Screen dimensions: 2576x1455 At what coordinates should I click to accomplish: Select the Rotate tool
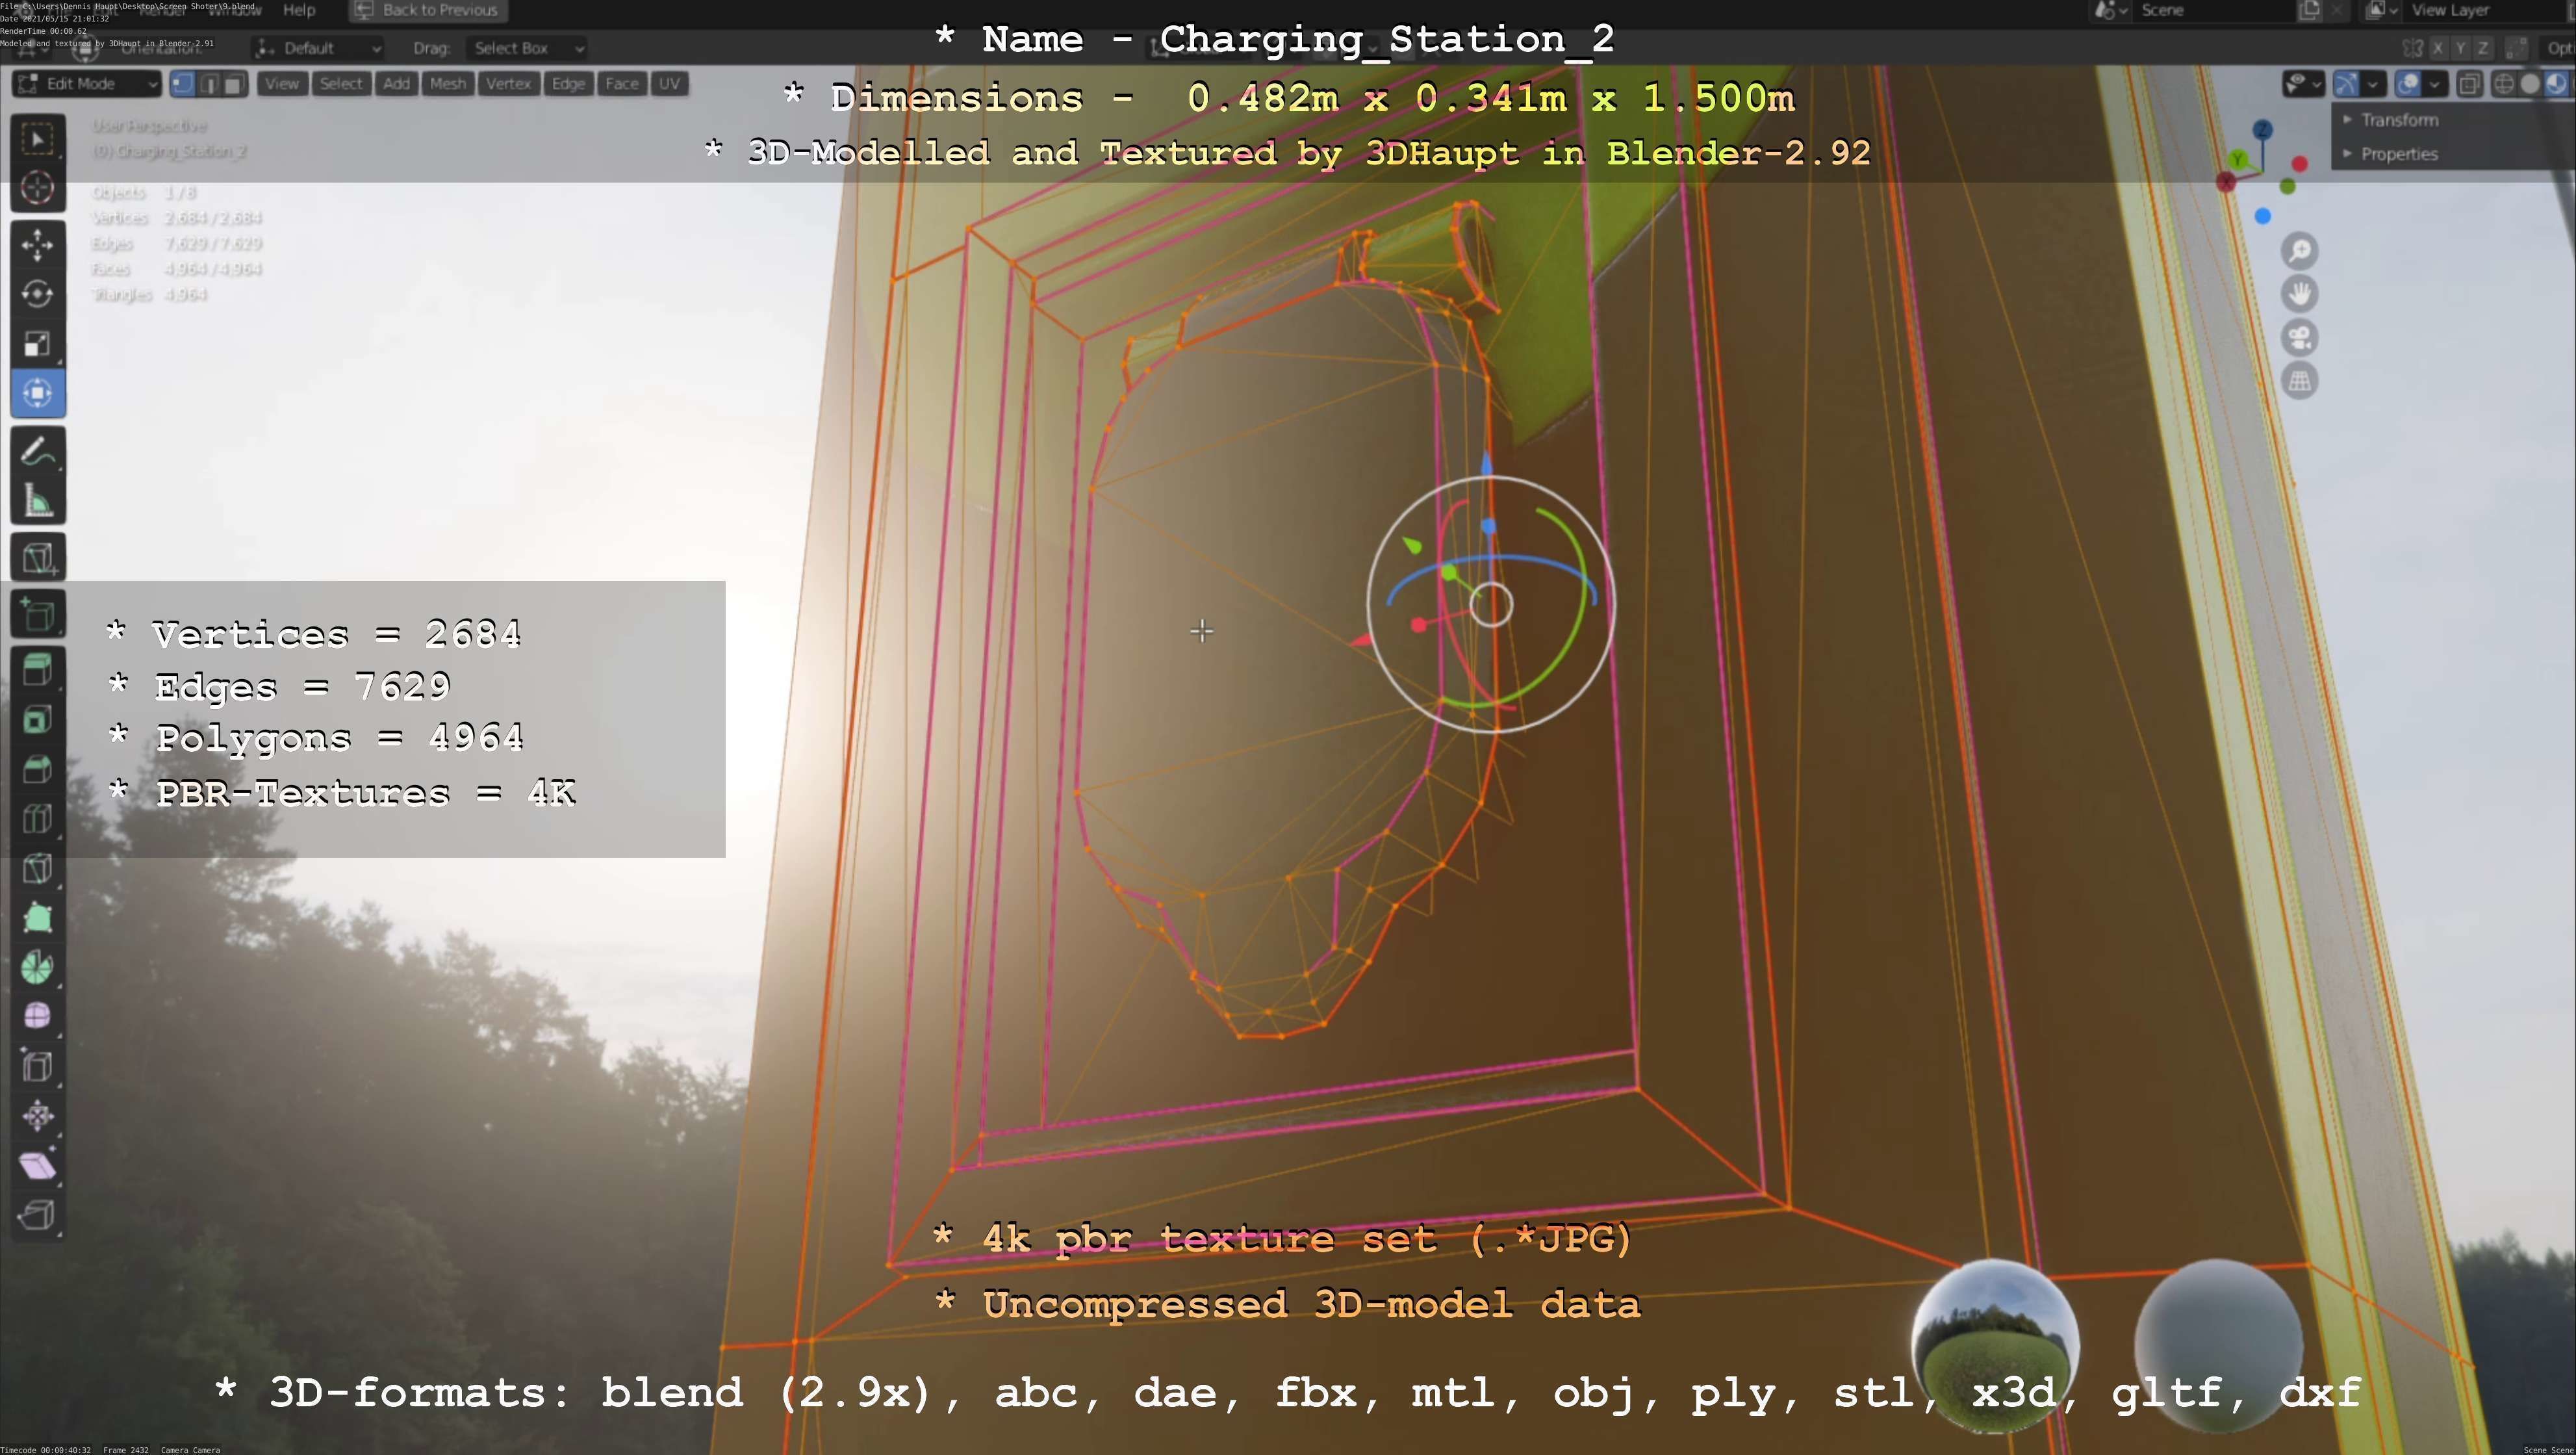coord(38,294)
